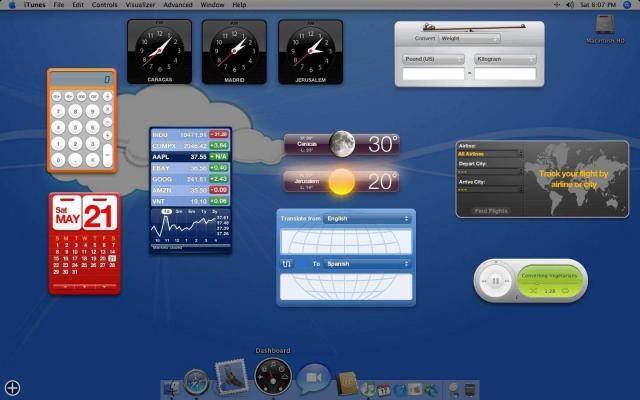Open the Advanced menu
Image resolution: width=640 pixels, height=400 pixels.
(x=178, y=4)
